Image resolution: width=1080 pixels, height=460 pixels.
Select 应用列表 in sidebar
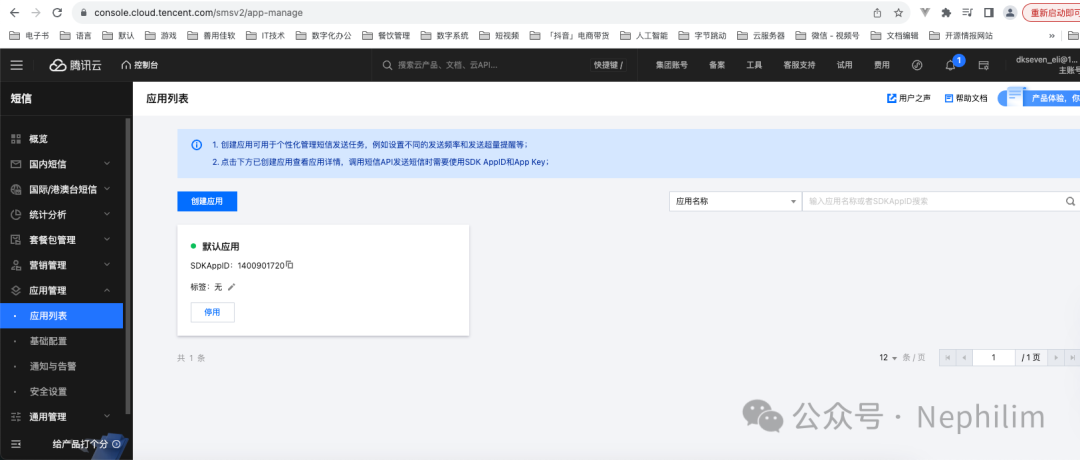(x=61, y=315)
